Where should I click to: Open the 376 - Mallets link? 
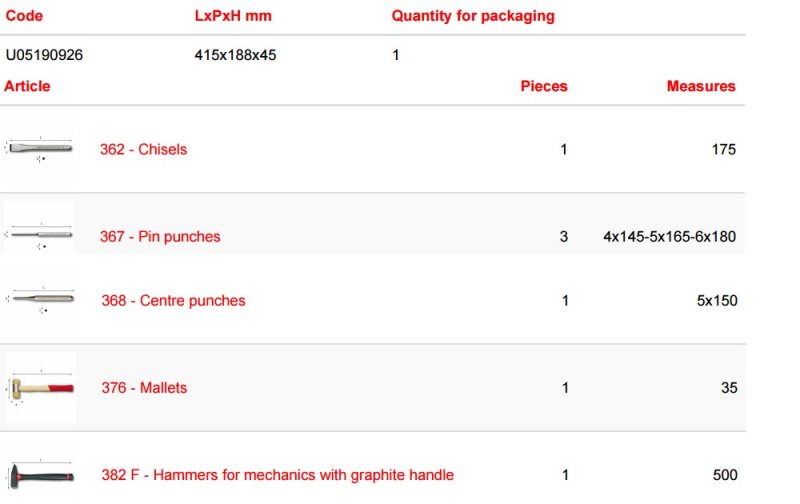coord(144,388)
